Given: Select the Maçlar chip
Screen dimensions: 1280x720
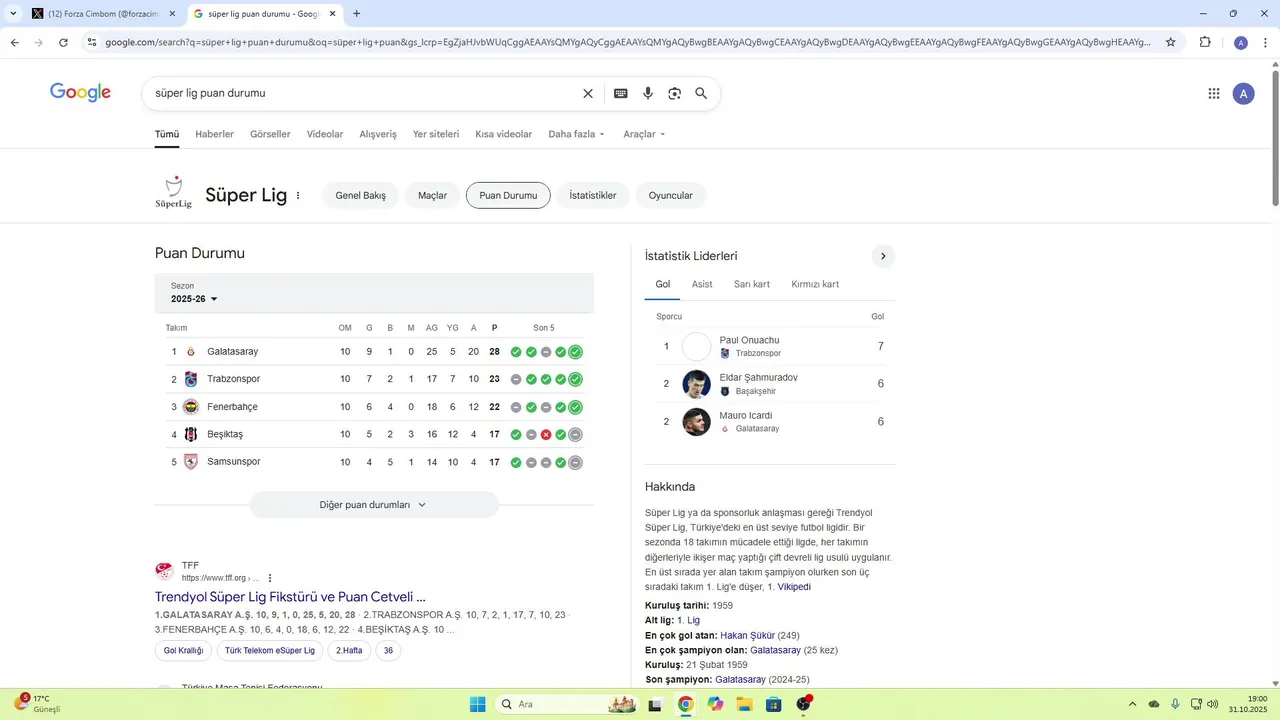Looking at the screenshot, I should tap(432, 195).
